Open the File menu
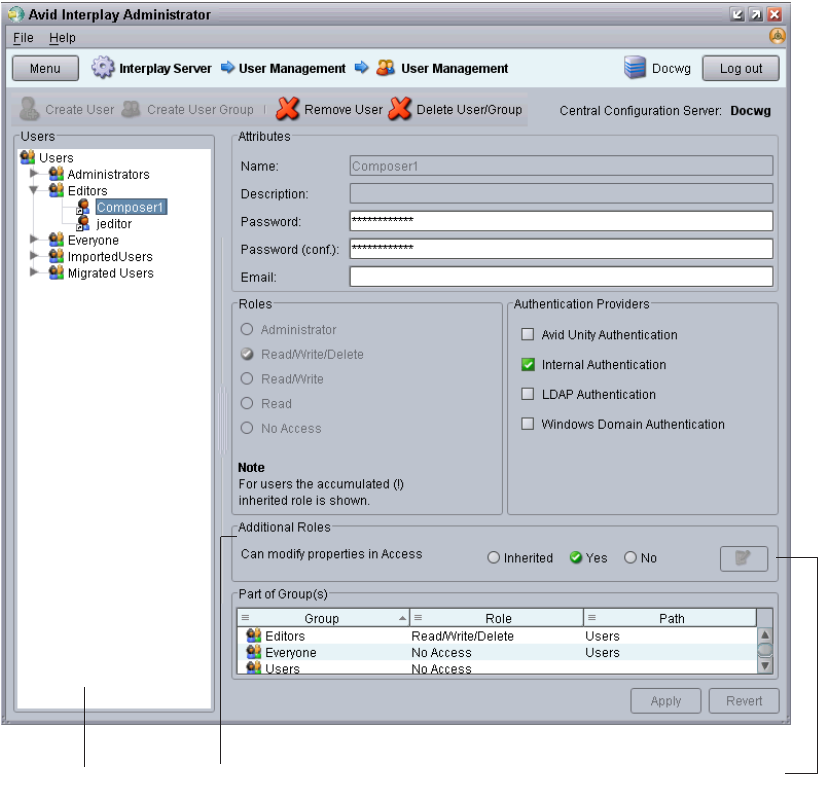Viewport: 828px width, 788px height. 23,37
